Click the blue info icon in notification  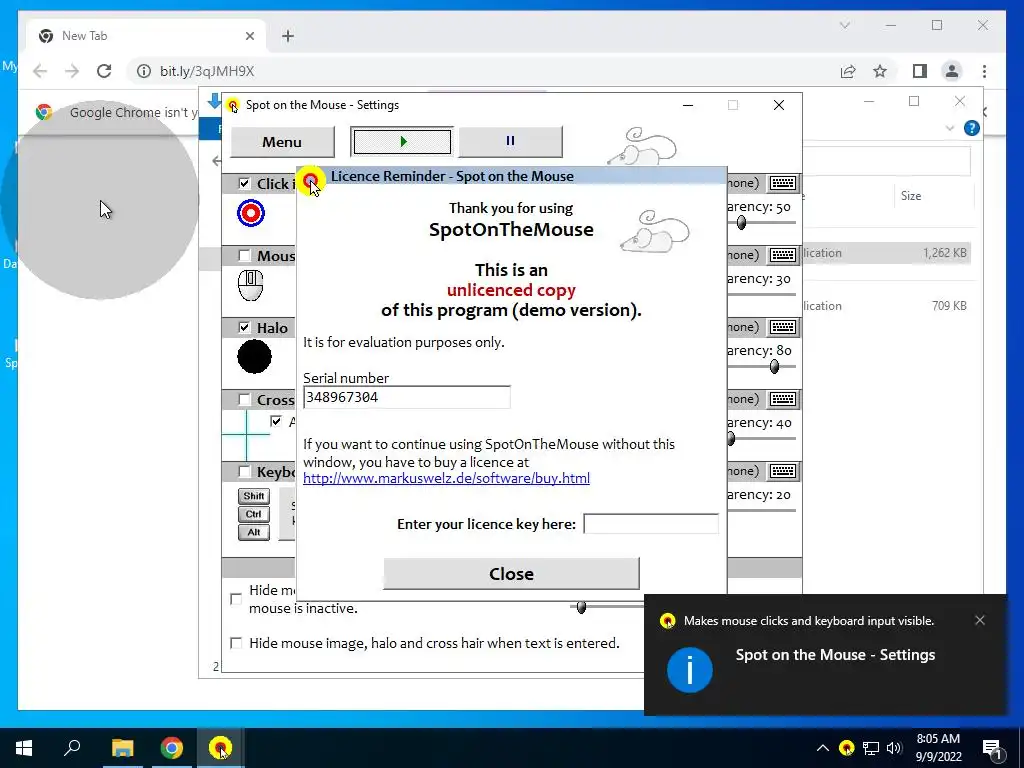coord(690,670)
